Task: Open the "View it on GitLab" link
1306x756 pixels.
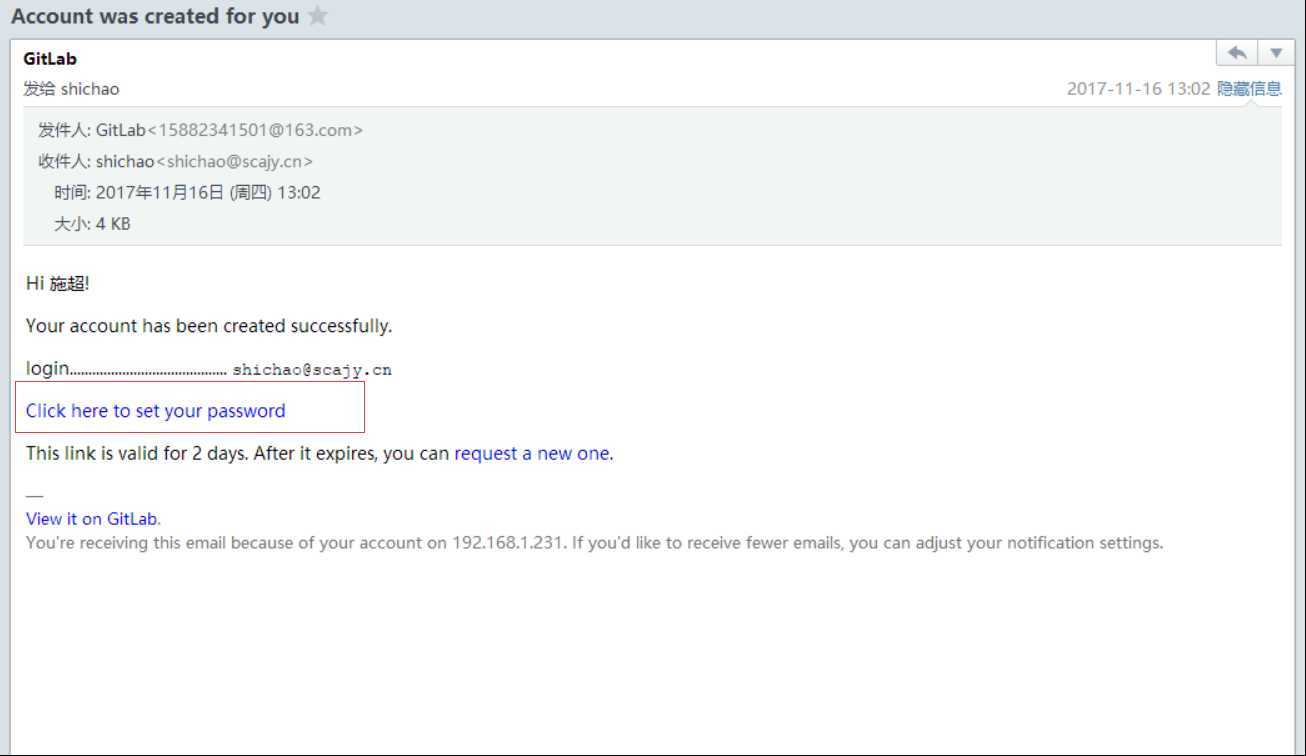Action: 92,519
